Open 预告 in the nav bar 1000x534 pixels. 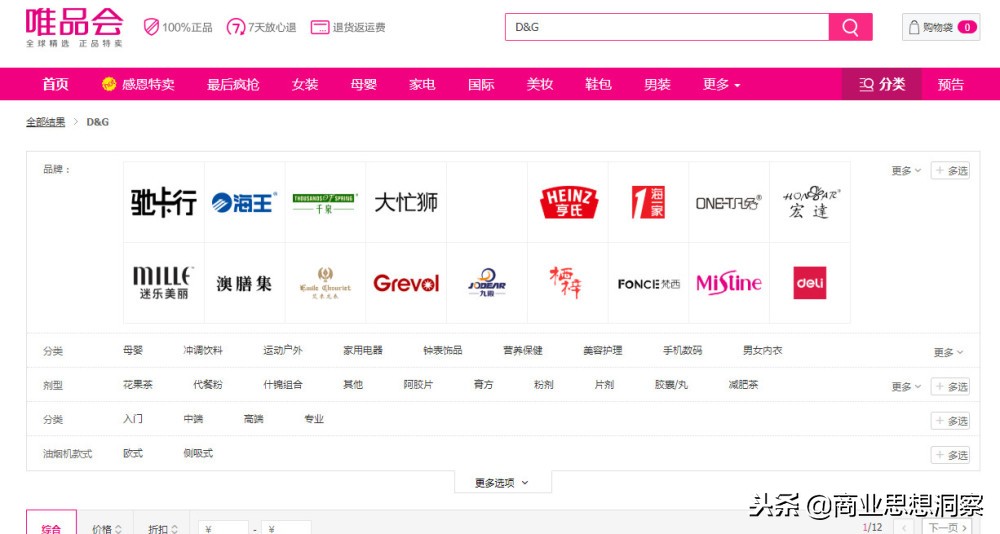click(x=950, y=84)
